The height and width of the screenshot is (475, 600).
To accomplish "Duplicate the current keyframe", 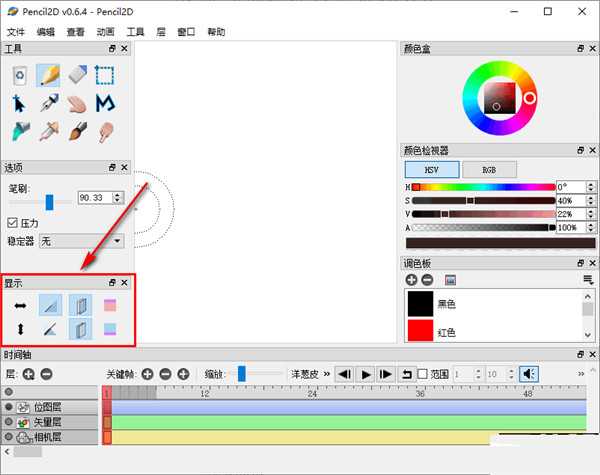I will (183, 374).
